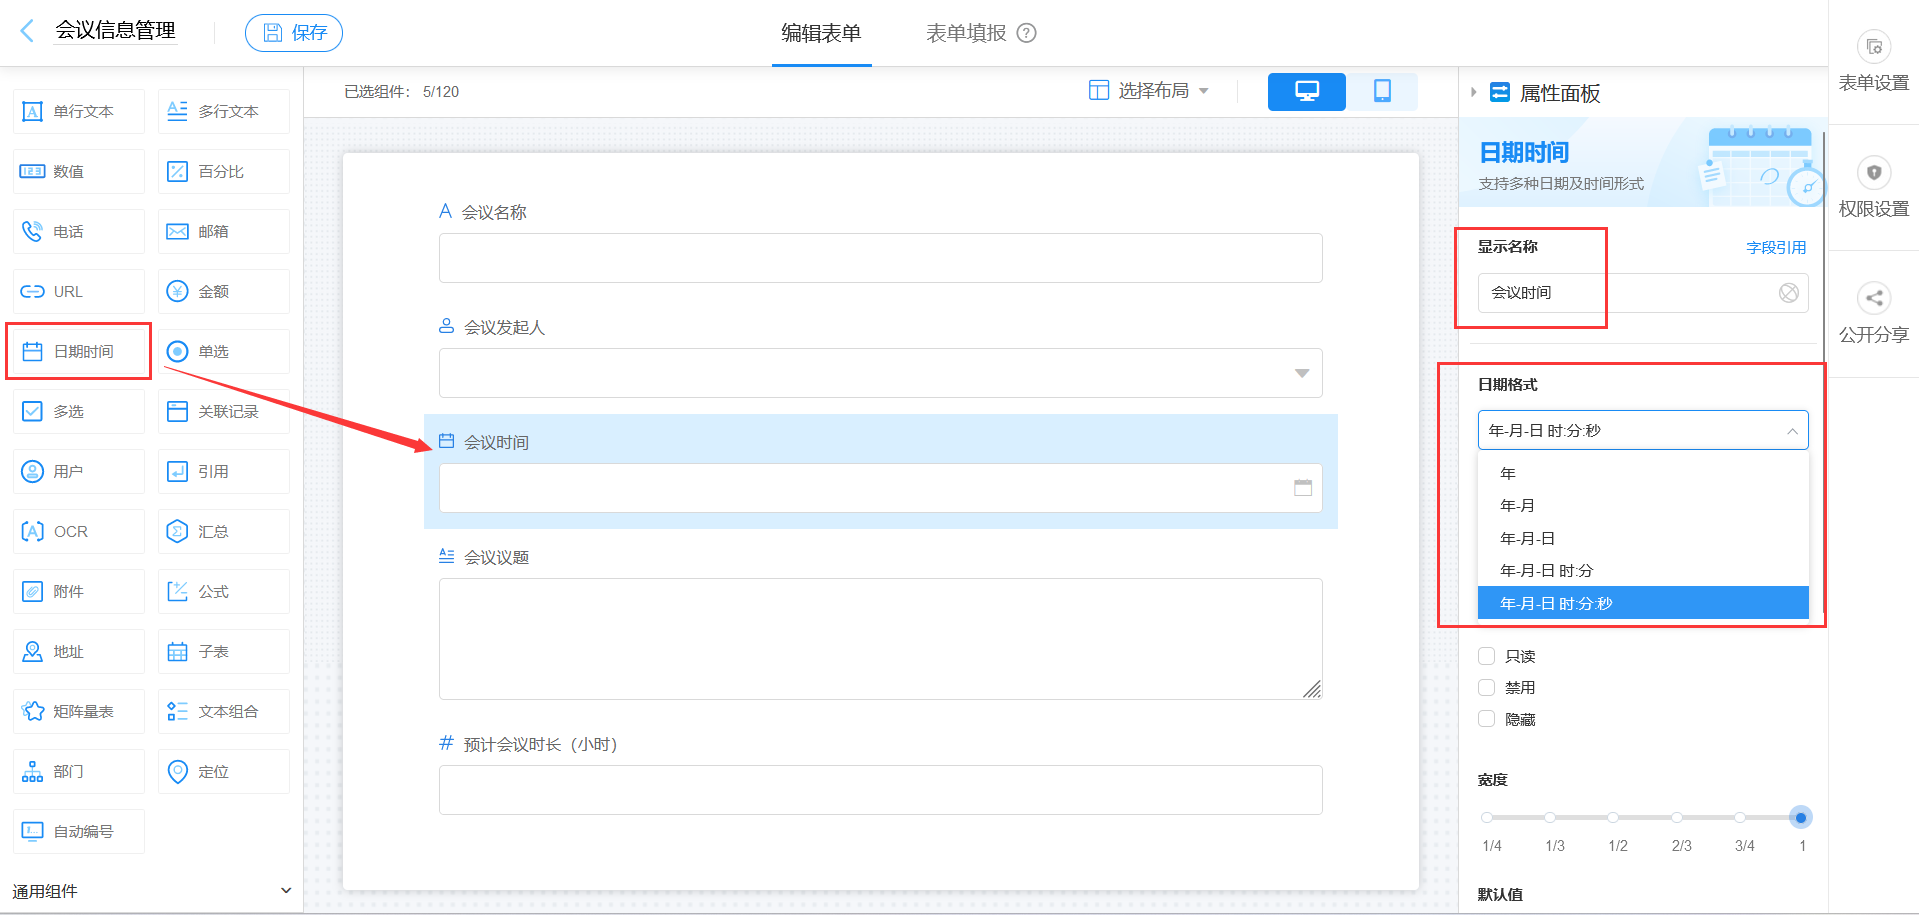Select the 数值 component icon
Viewport: 1919px width, 915px height.
point(78,171)
